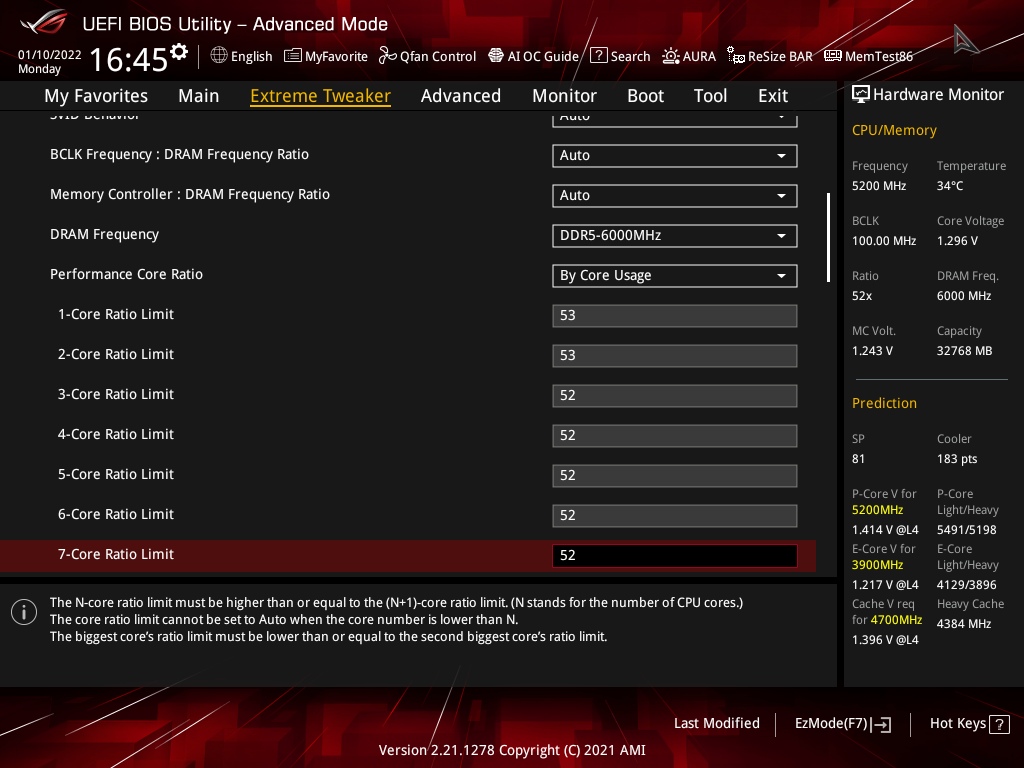Click the Prediction heading
The image size is (1024, 768).
coord(884,403)
